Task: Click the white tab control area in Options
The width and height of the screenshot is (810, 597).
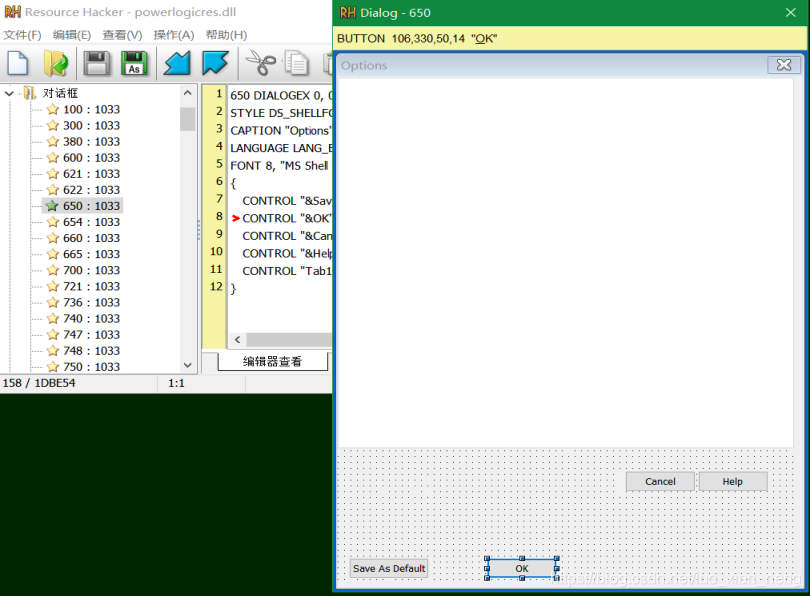Action: click(x=566, y=262)
